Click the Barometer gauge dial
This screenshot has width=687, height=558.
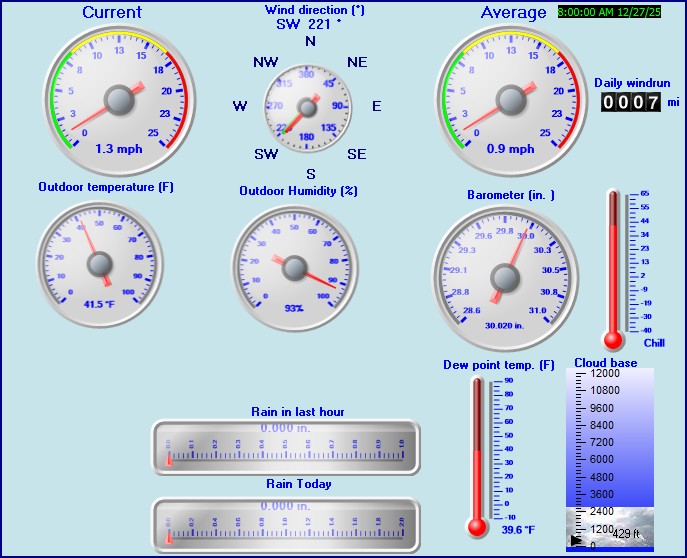pos(505,279)
